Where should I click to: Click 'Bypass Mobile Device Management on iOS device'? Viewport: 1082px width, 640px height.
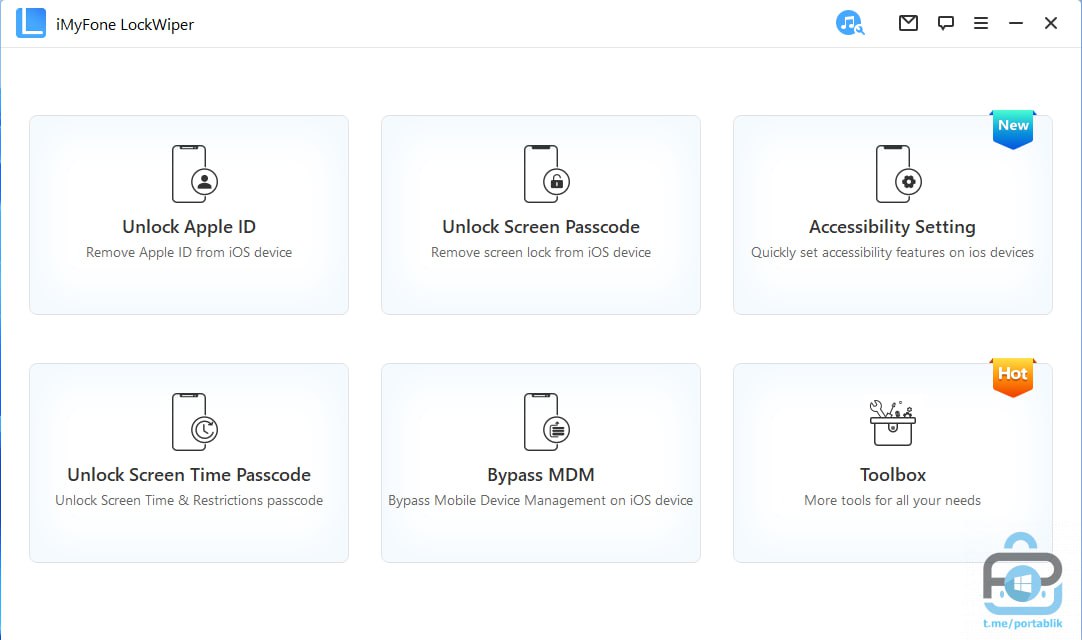[540, 501]
